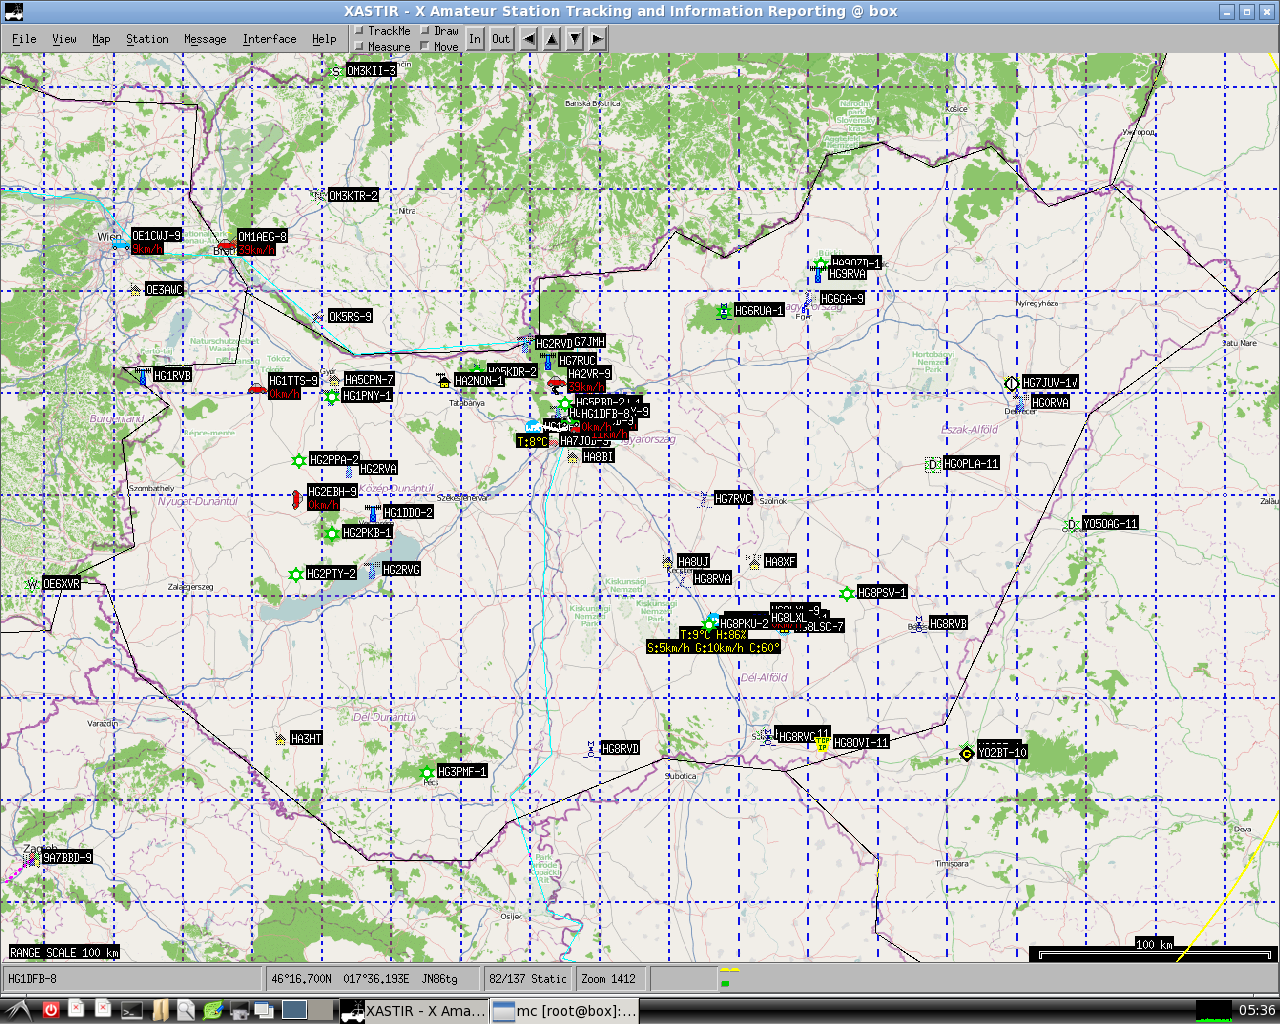Pan the map right with arrow button

pos(597,39)
